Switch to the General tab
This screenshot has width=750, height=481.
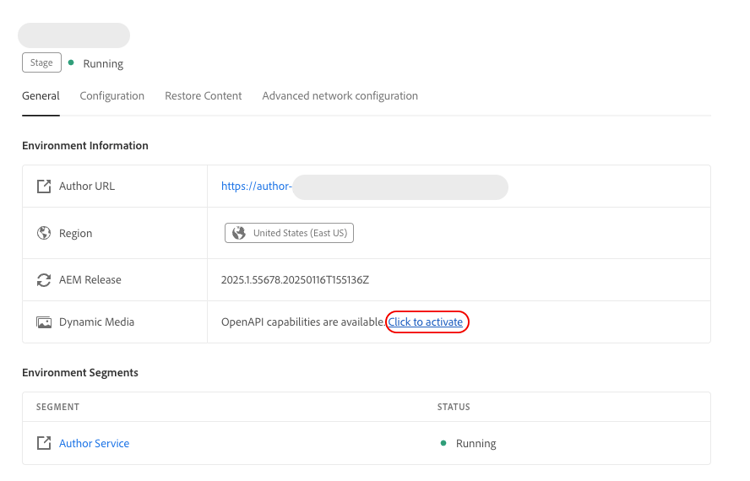pyautogui.click(x=41, y=96)
